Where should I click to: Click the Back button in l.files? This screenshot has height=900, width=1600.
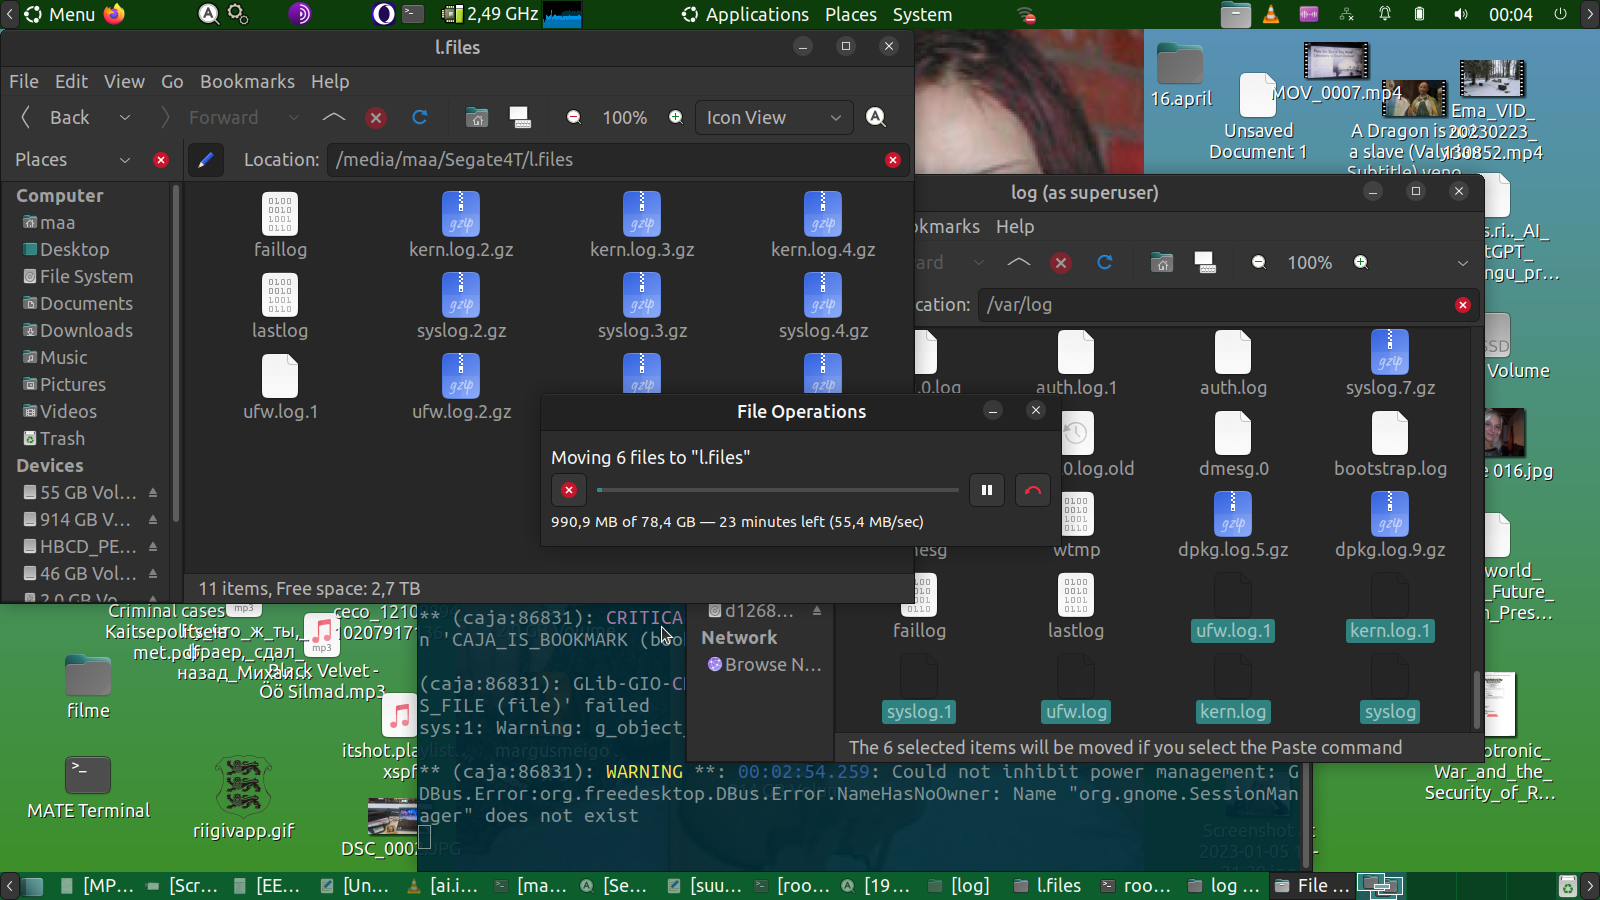point(58,118)
